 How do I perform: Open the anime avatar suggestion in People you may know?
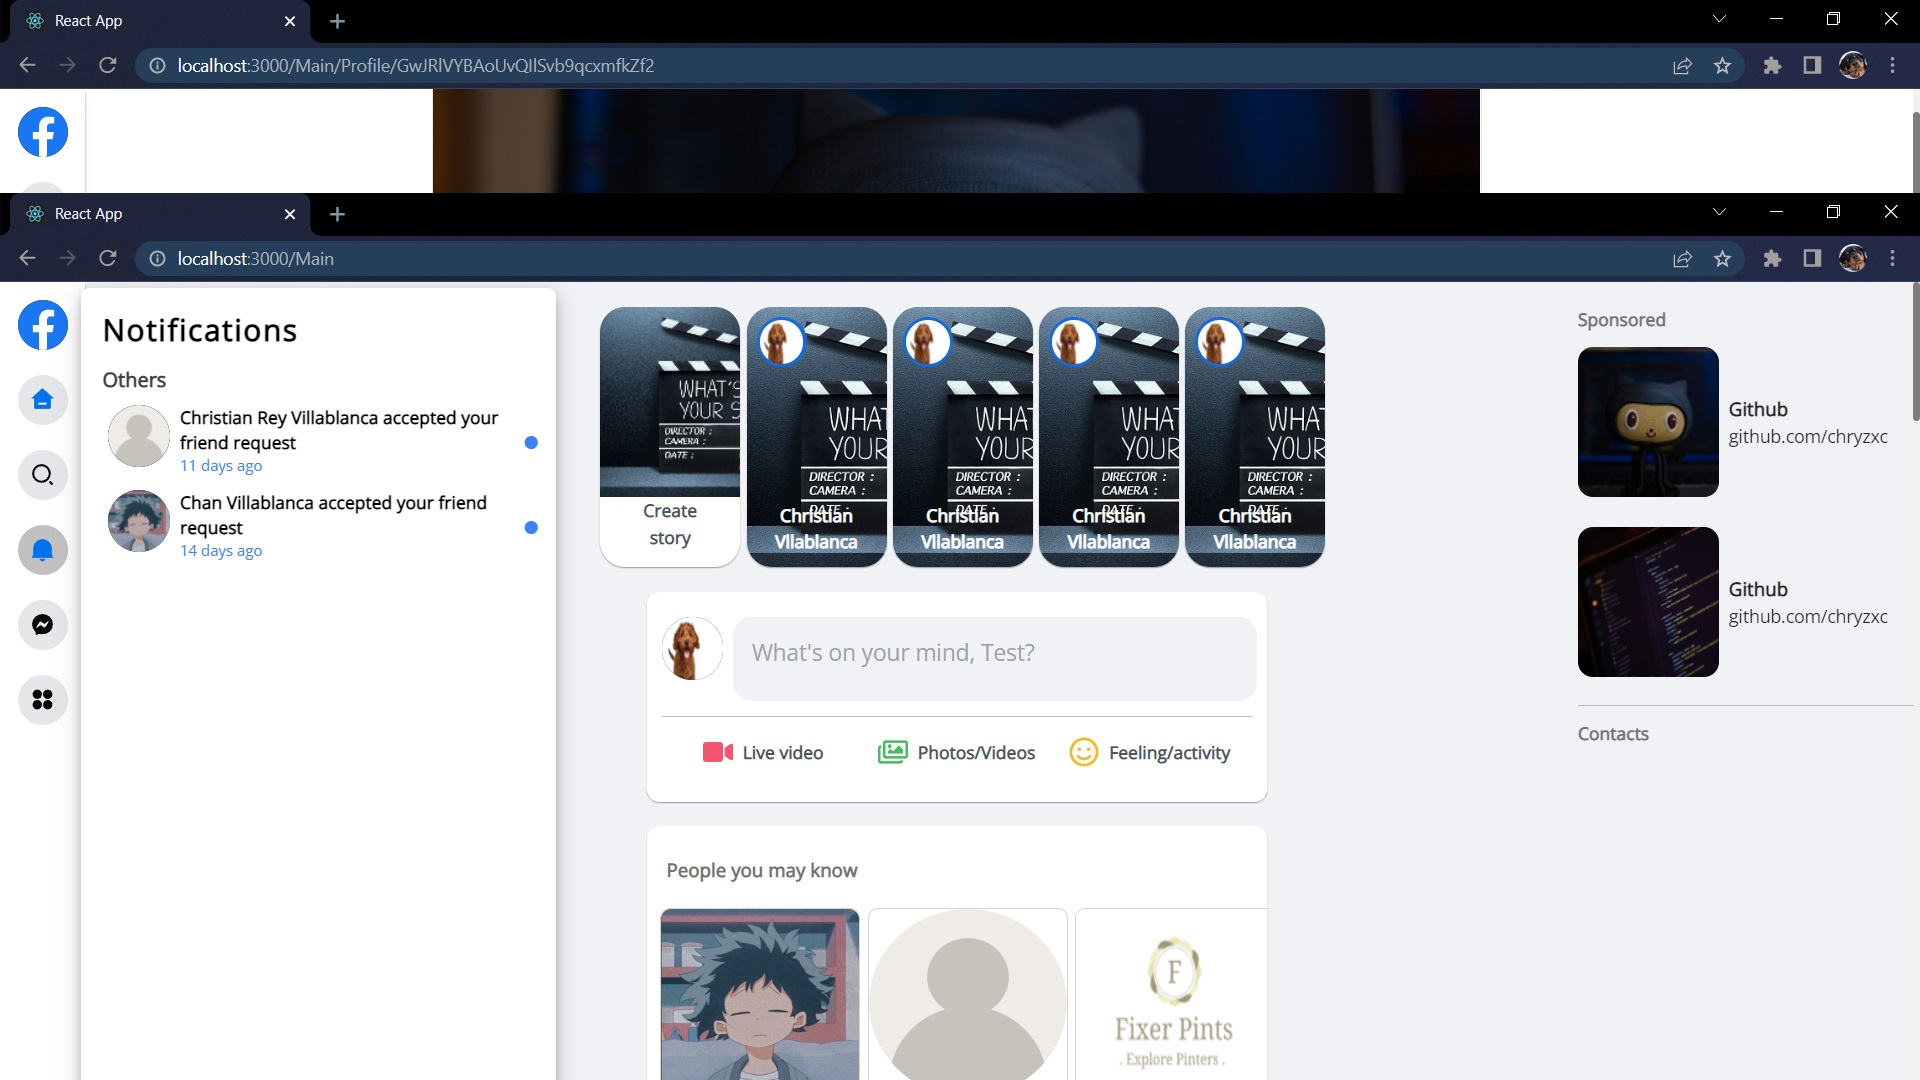(x=760, y=994)
